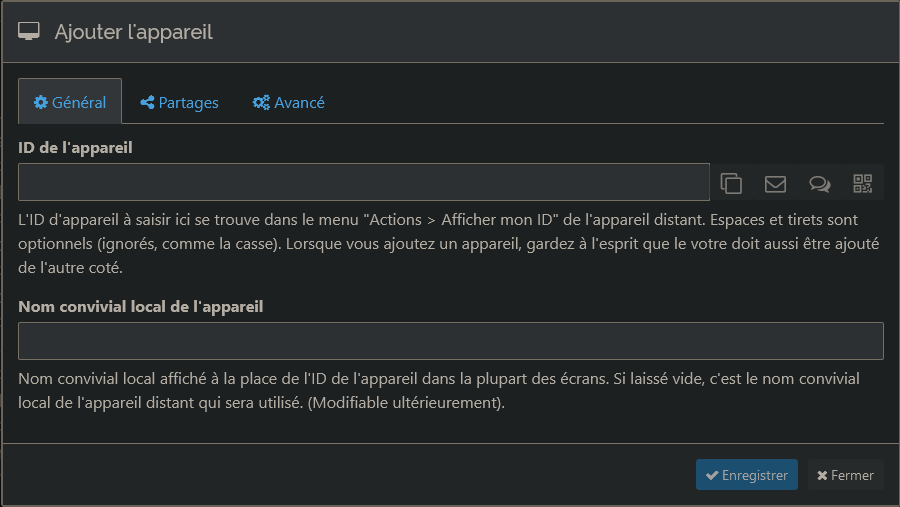Screen dimensions: 900x507
Task: Click the checkmark icon on Enregistrer
Action: 711,475
